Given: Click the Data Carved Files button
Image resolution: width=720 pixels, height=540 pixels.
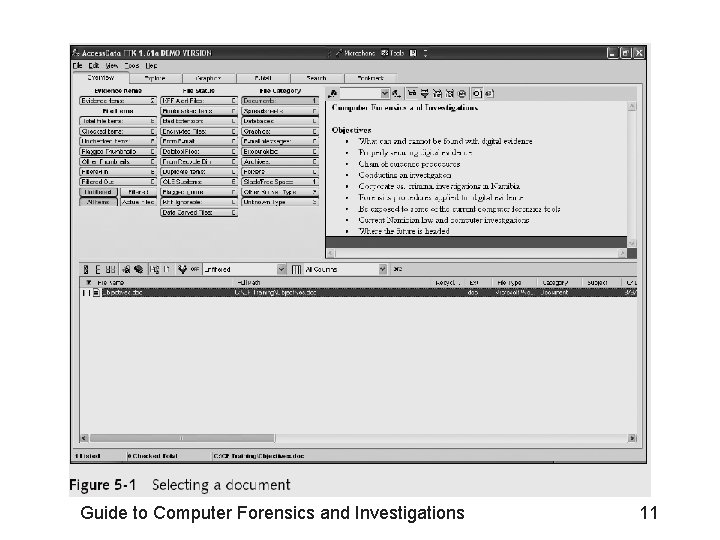Looking at the screenshot, I should coord(199,213).
